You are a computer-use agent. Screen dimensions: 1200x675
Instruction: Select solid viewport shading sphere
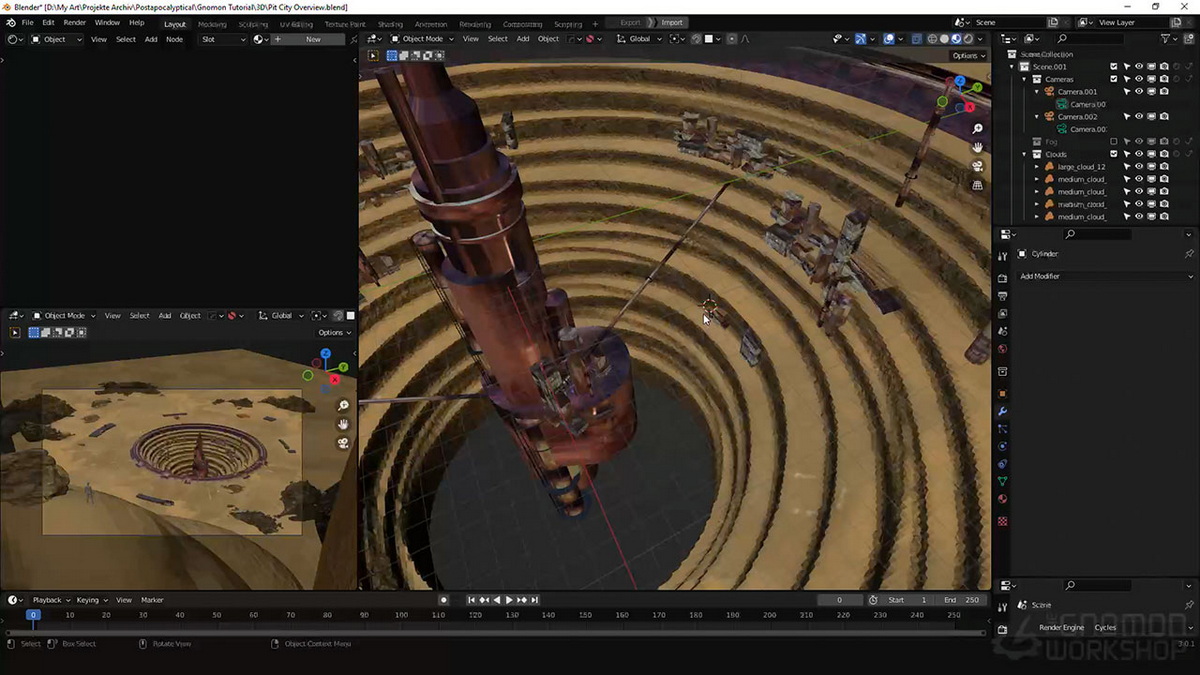point(944,39)
